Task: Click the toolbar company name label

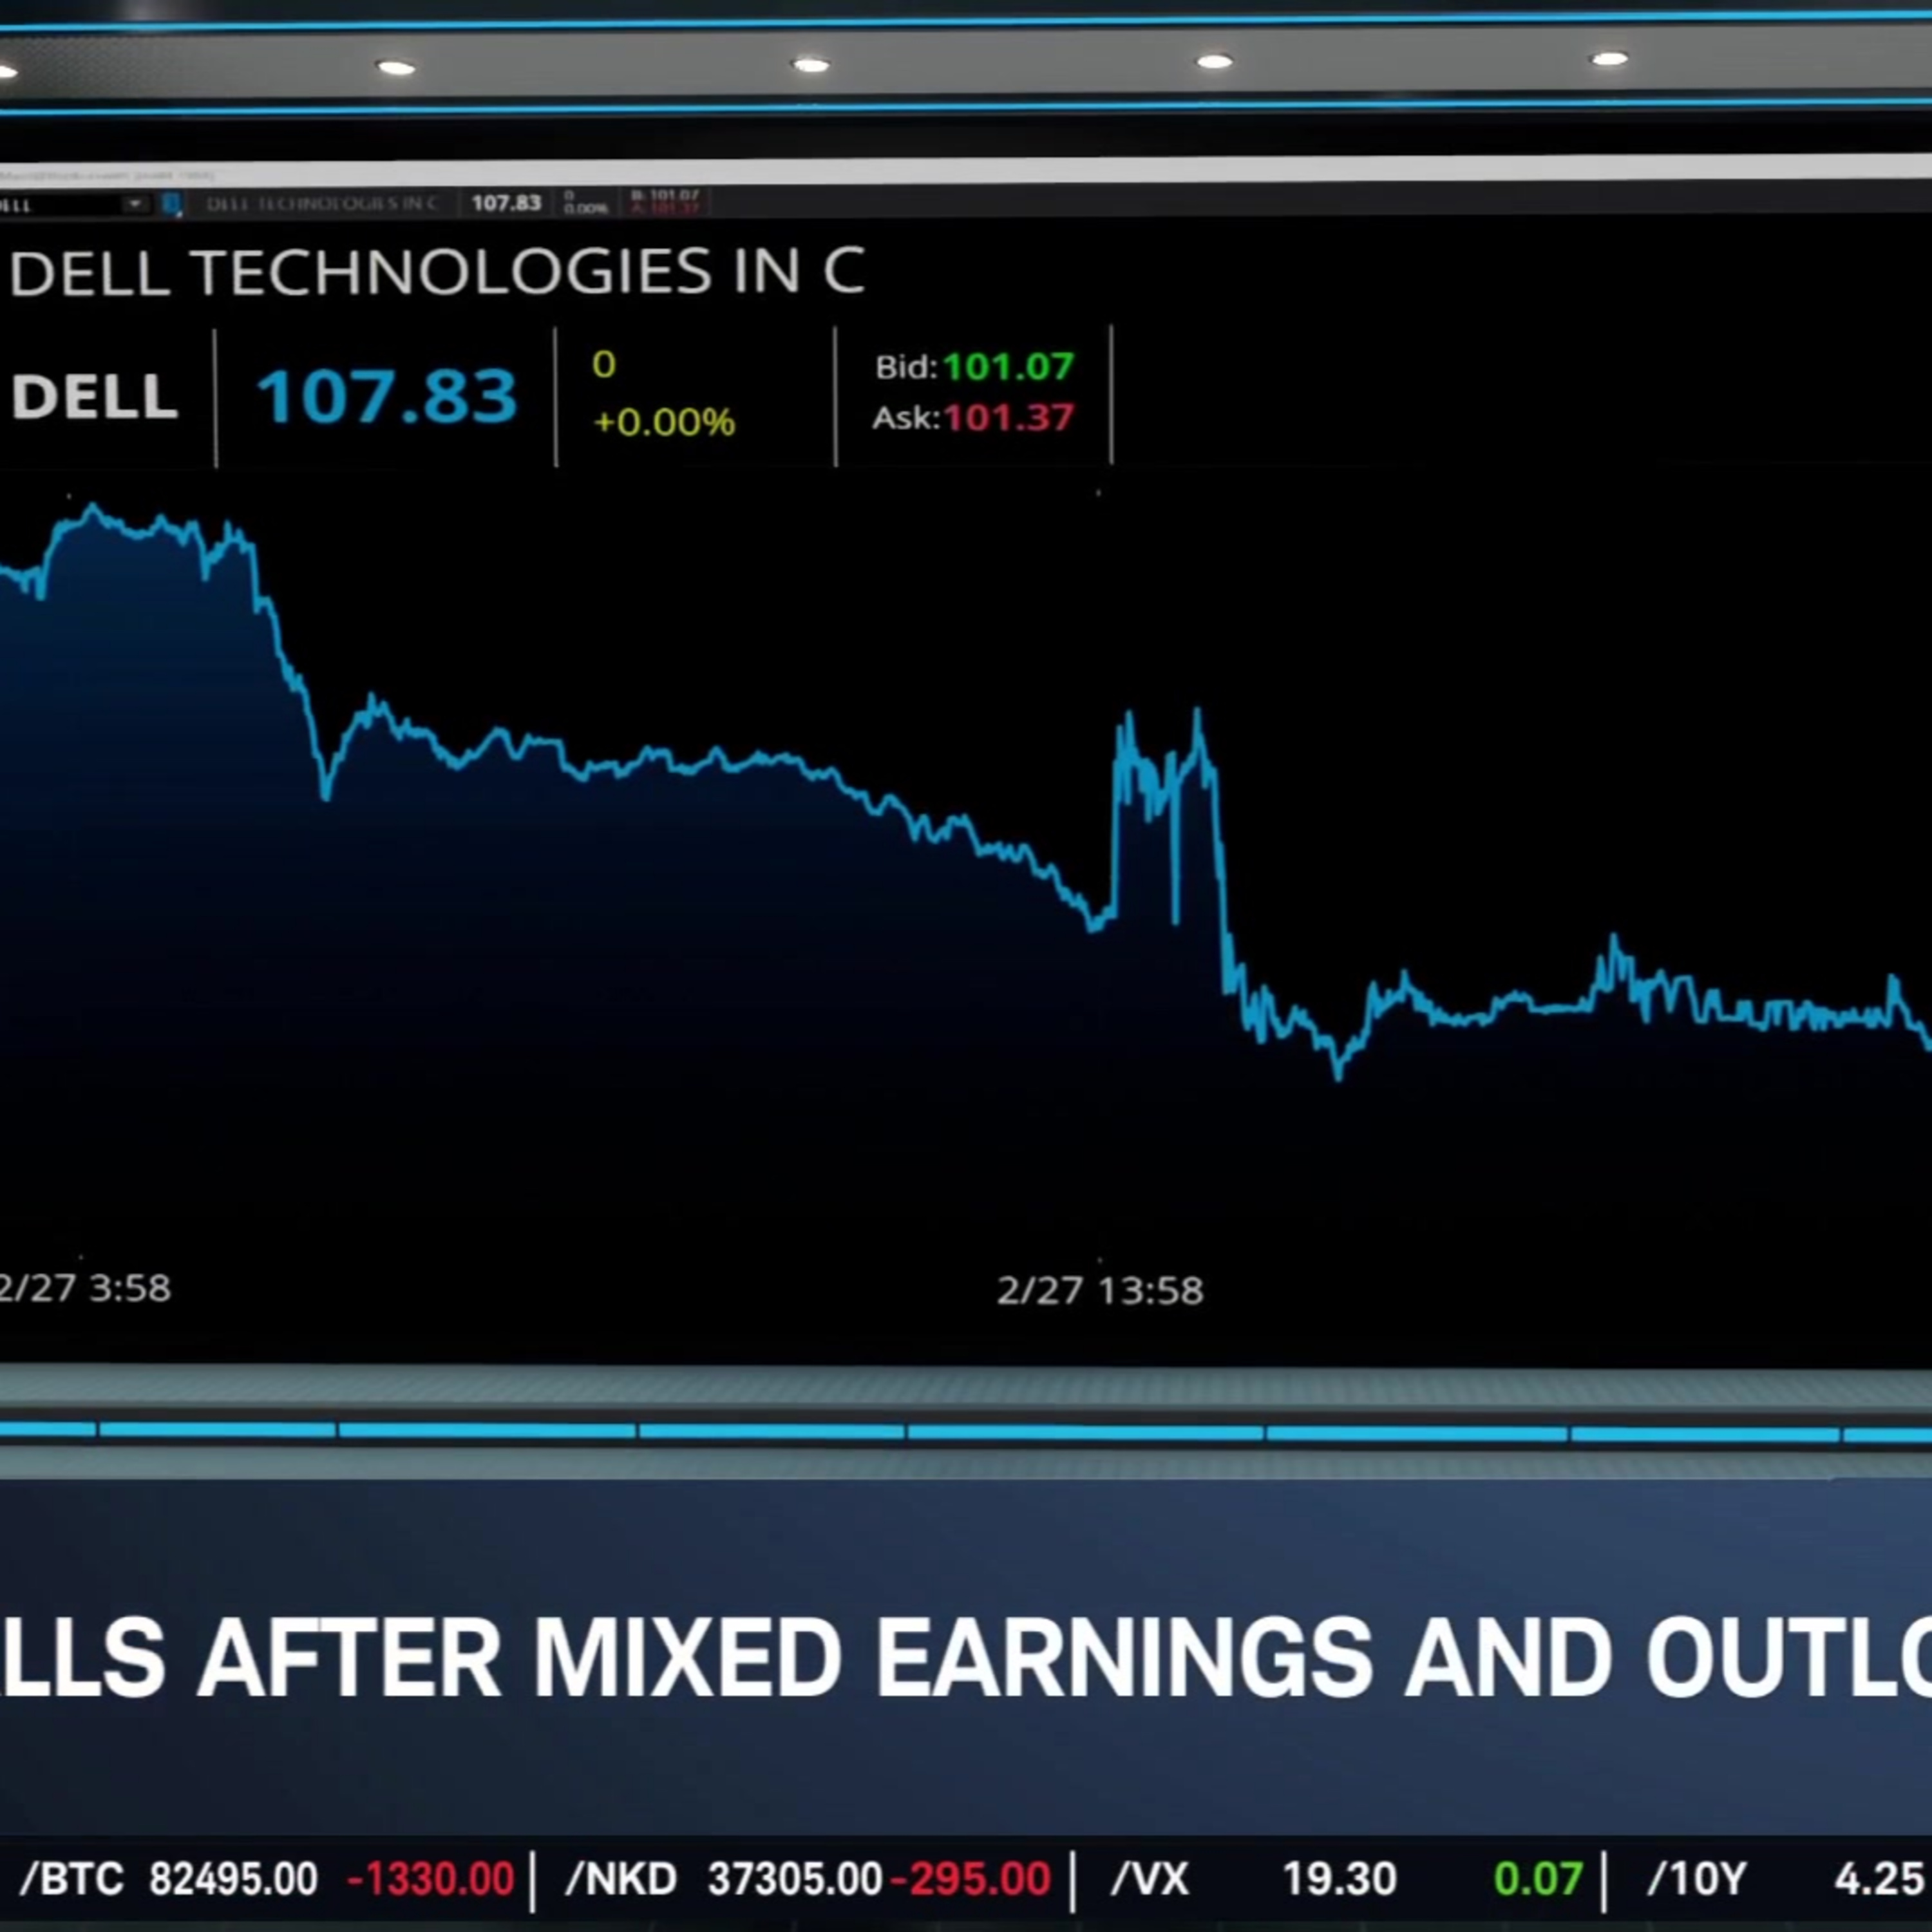Action: pyautogui.click(x=321, y=204)
